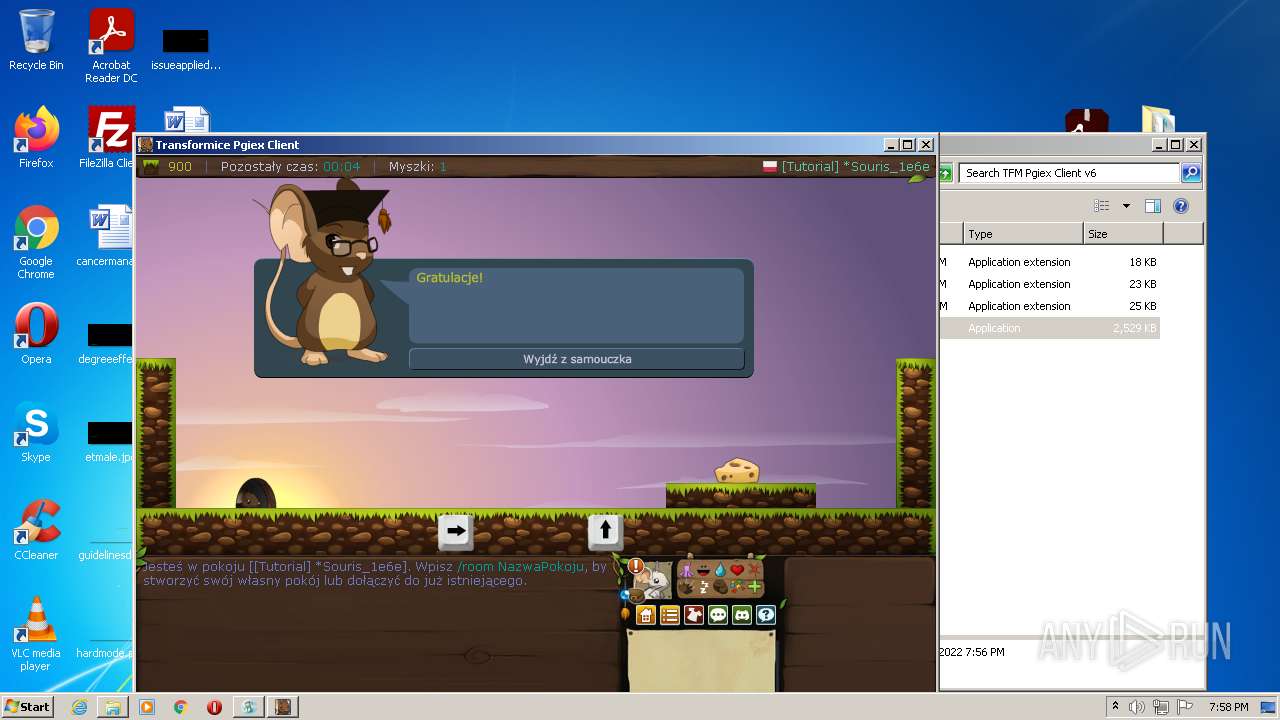
Task: Click the cheese score counter 900
Action: [x=179, y=167]
